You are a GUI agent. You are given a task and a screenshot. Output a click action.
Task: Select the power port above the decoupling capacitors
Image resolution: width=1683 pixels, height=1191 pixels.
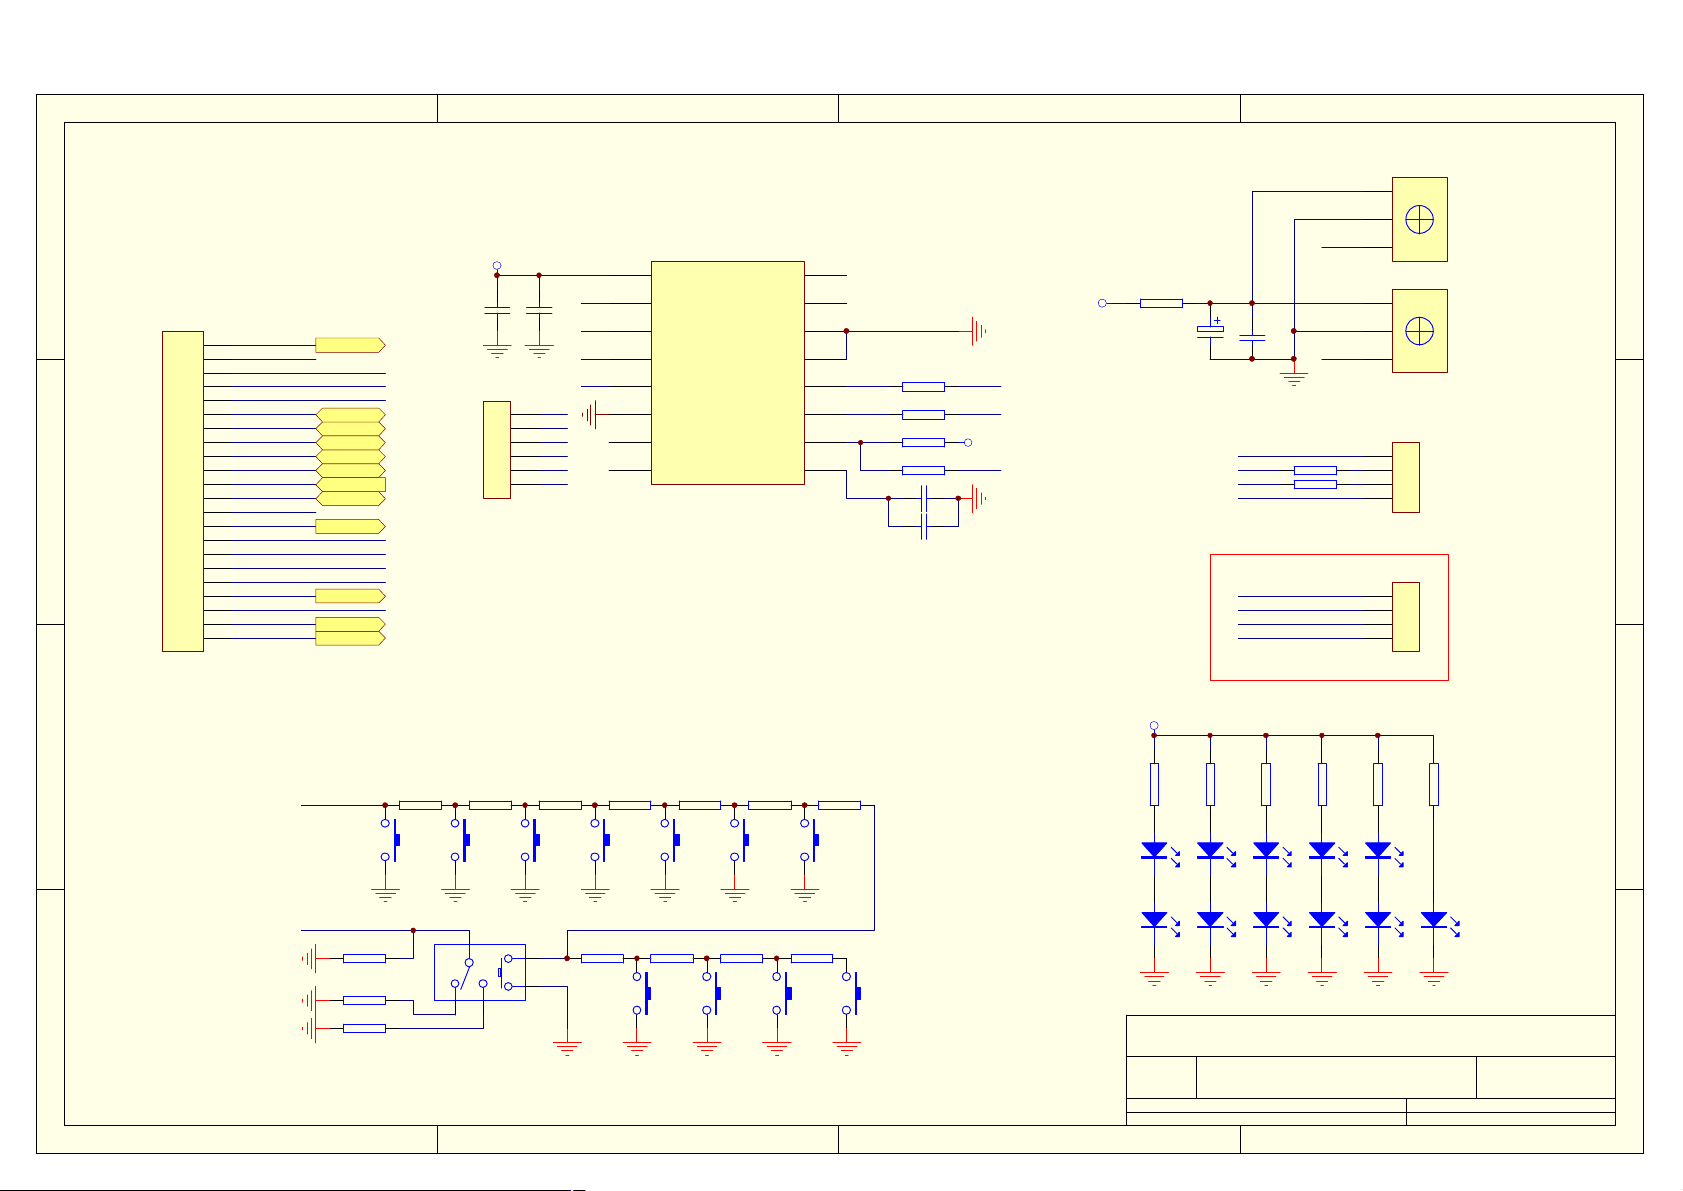pos(497,266)
